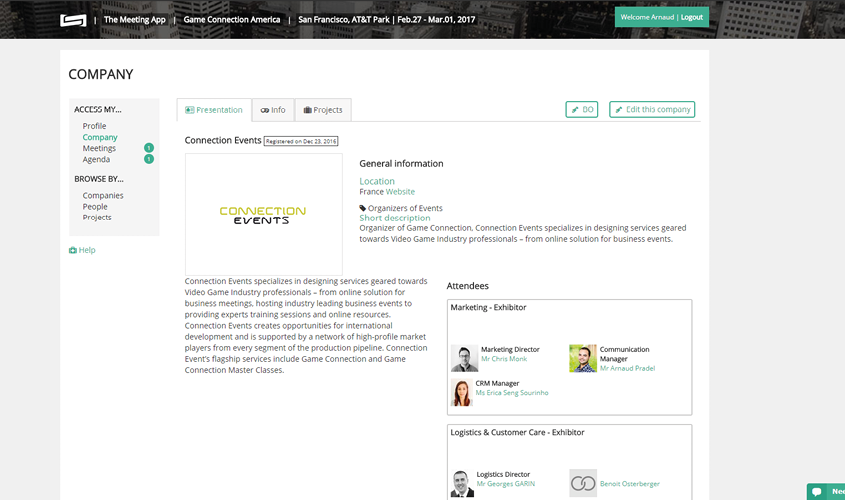845x500 pixels.
Task: Click Welcome Arnaud text in header
Action: 647,17
